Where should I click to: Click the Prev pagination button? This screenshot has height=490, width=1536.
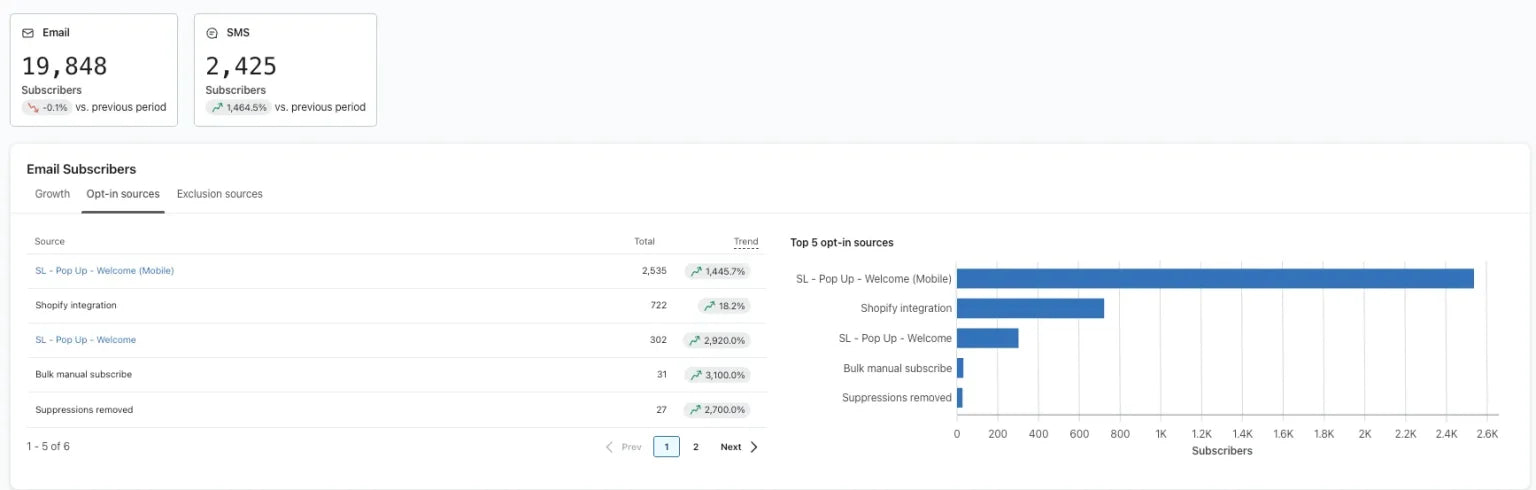pyautogui.click(x=624, y=447)
